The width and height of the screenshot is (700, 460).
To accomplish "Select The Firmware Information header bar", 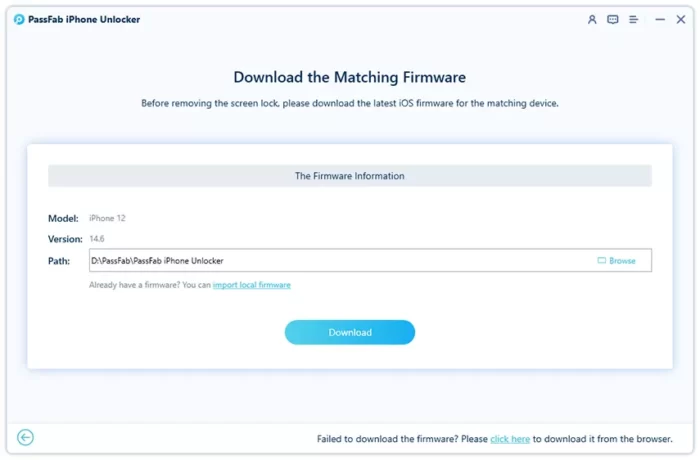I will [x=350, y=176].
